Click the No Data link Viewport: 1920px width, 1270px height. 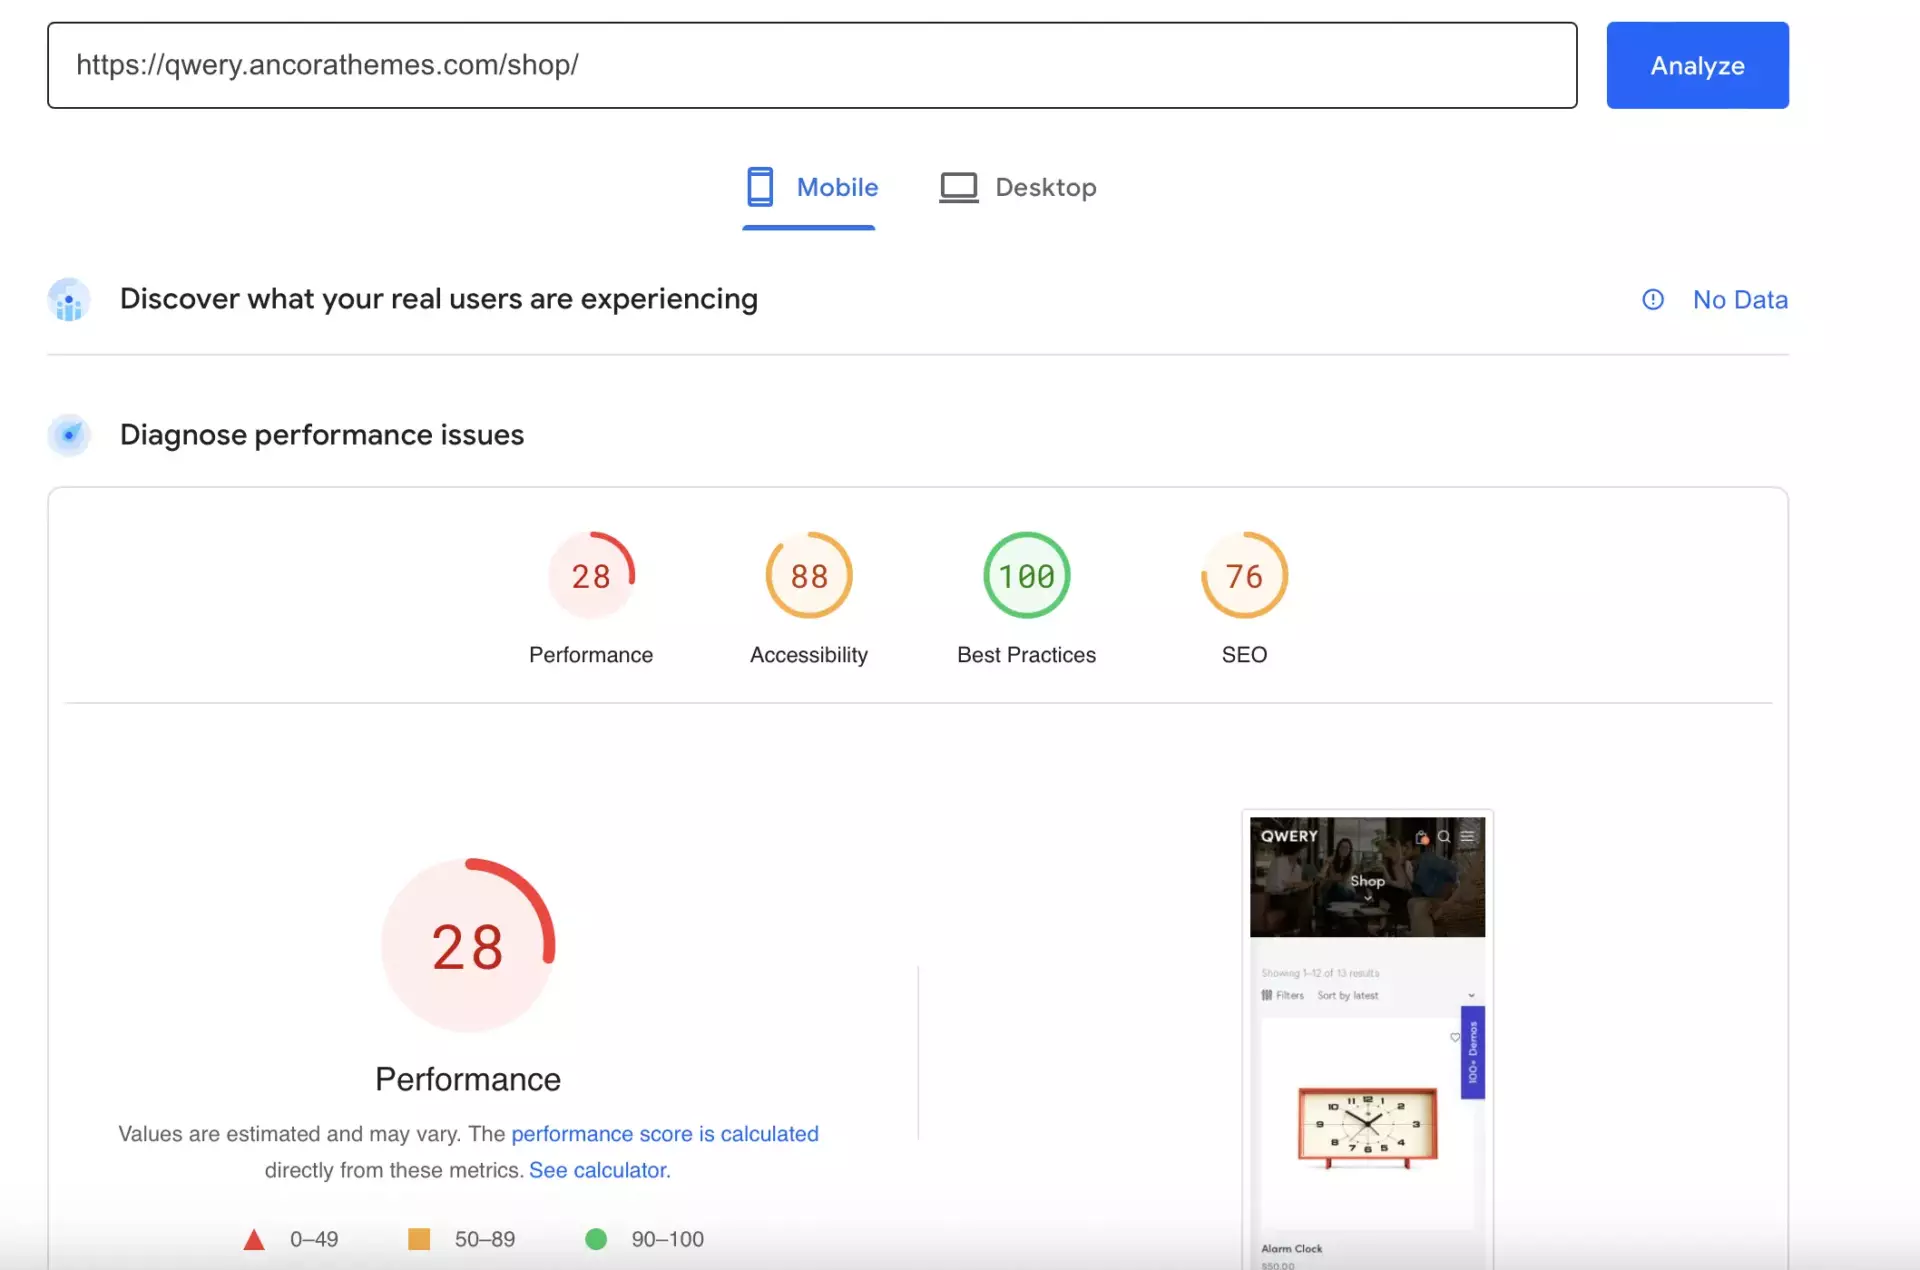coord(1740,299)
